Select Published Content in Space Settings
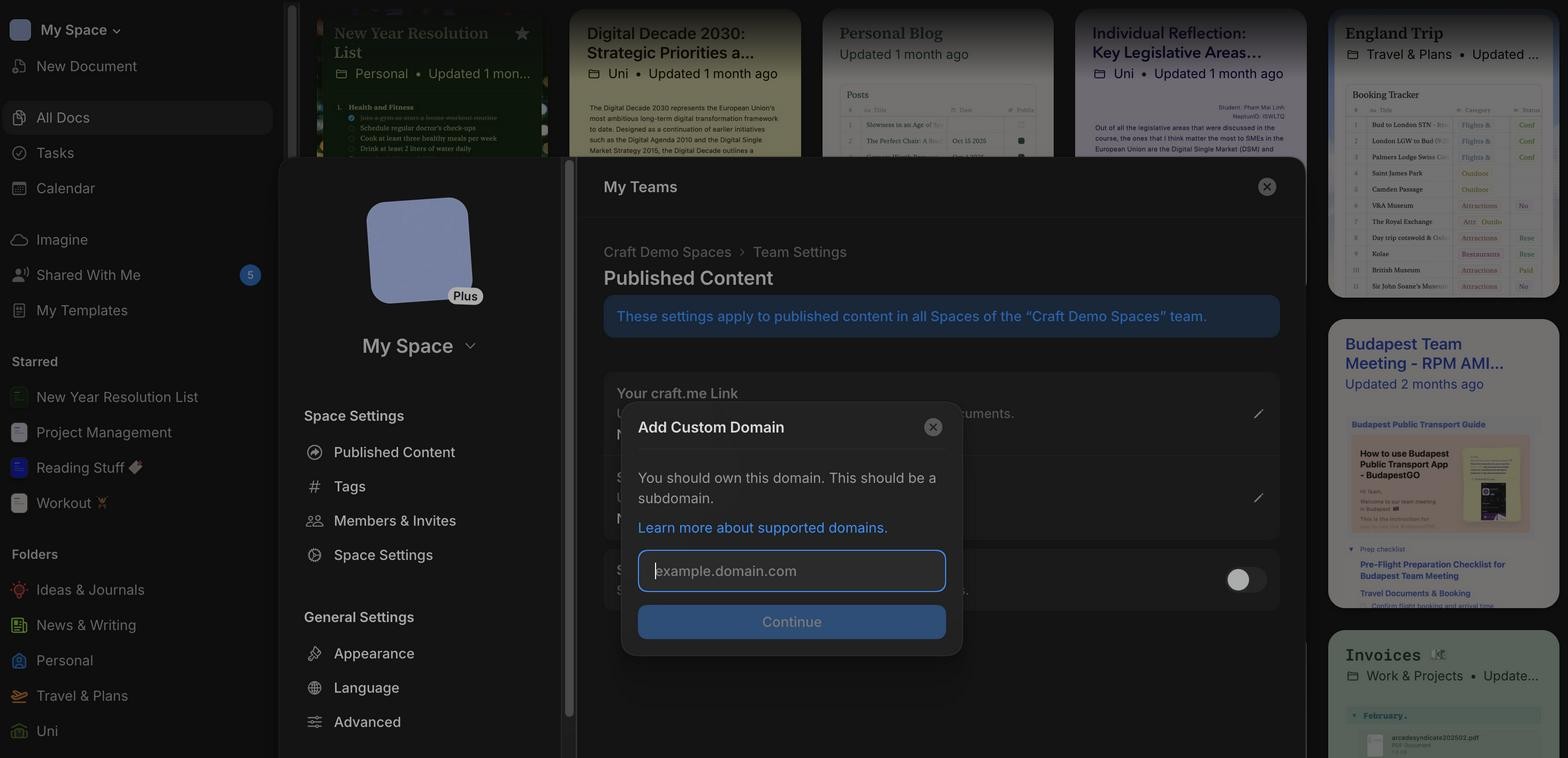Screen dimensions: 1568x758 [x=393, y=453]
